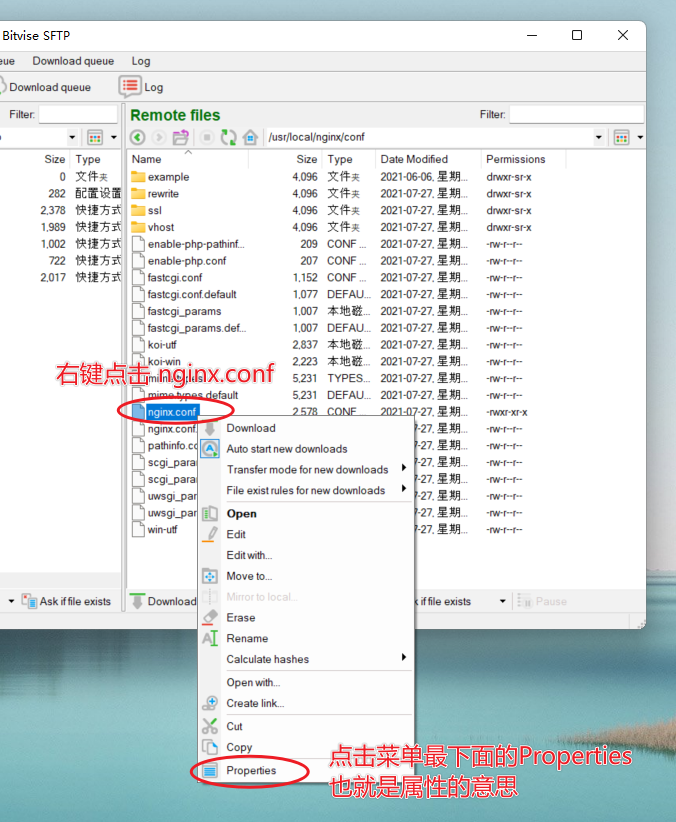Click the local pane view mode grid icon
676x822 pixels.
point(95,137)
